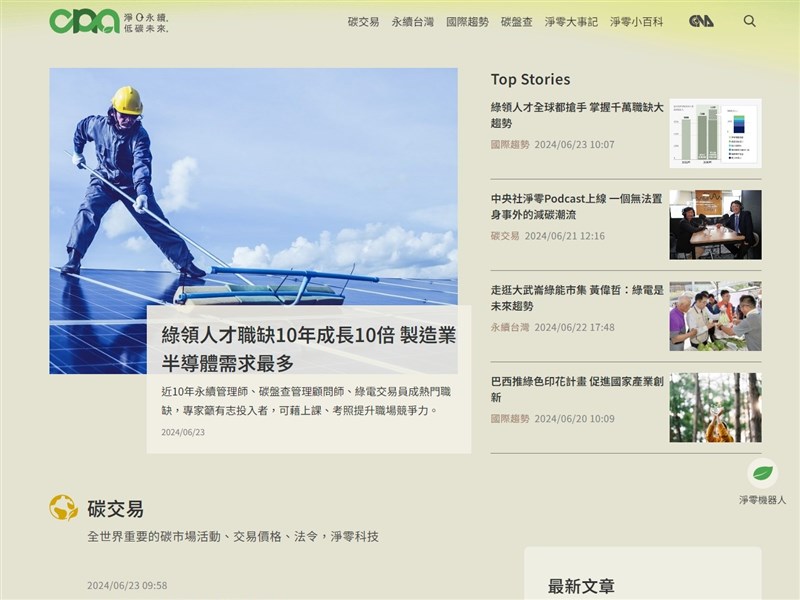The height and width of the screenshot is (600, 800).
Task: Switch to 永續台灣 in the top navigation
Action: pyautogui.click(x=413, y=20)
